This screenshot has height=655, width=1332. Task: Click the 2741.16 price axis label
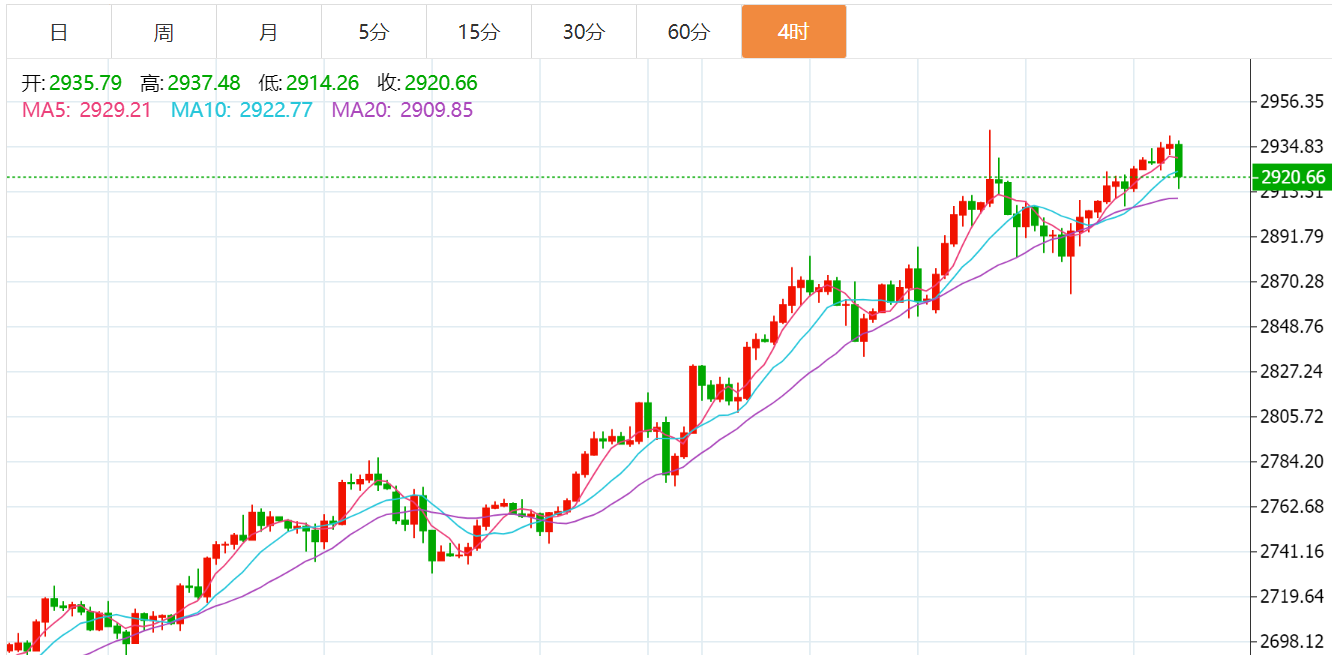coord(1293,552)
